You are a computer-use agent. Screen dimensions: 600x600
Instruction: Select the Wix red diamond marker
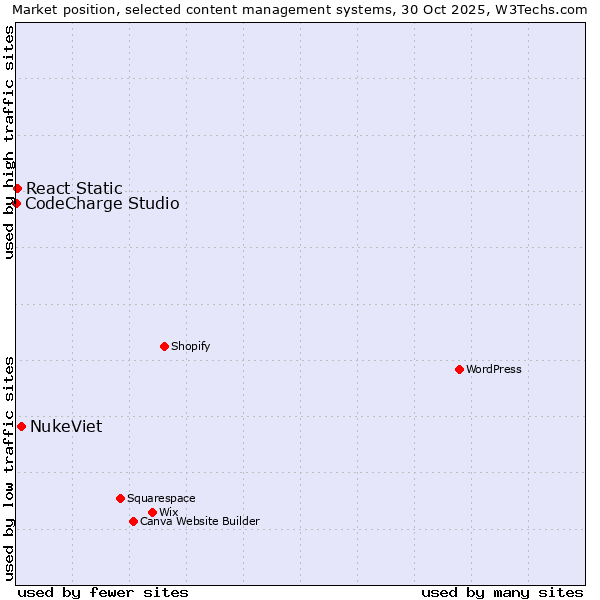coord(152,512)
